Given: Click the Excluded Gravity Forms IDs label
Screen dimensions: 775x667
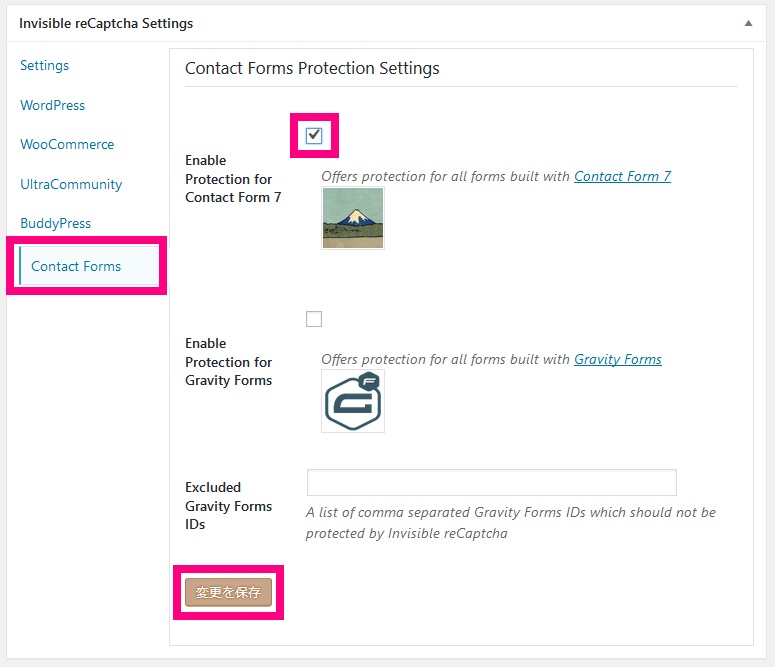Looking at the screenshot, I should point(229,506).
